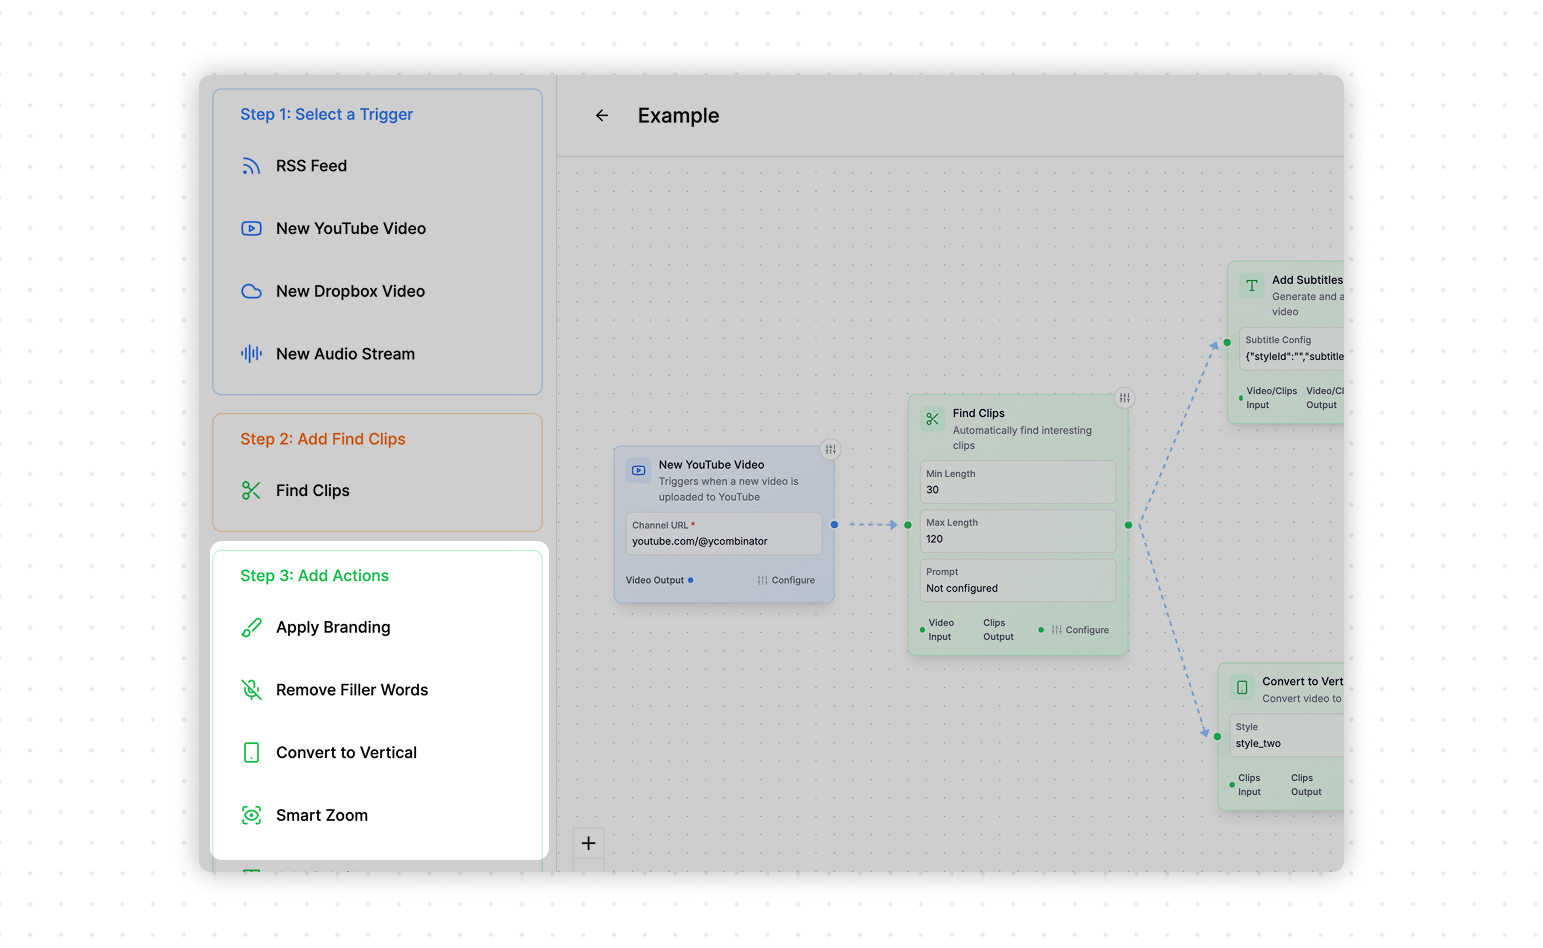Click the Smart Zoom eye icon
This screenshot has width=1543, height=948.
coord(251,816)
